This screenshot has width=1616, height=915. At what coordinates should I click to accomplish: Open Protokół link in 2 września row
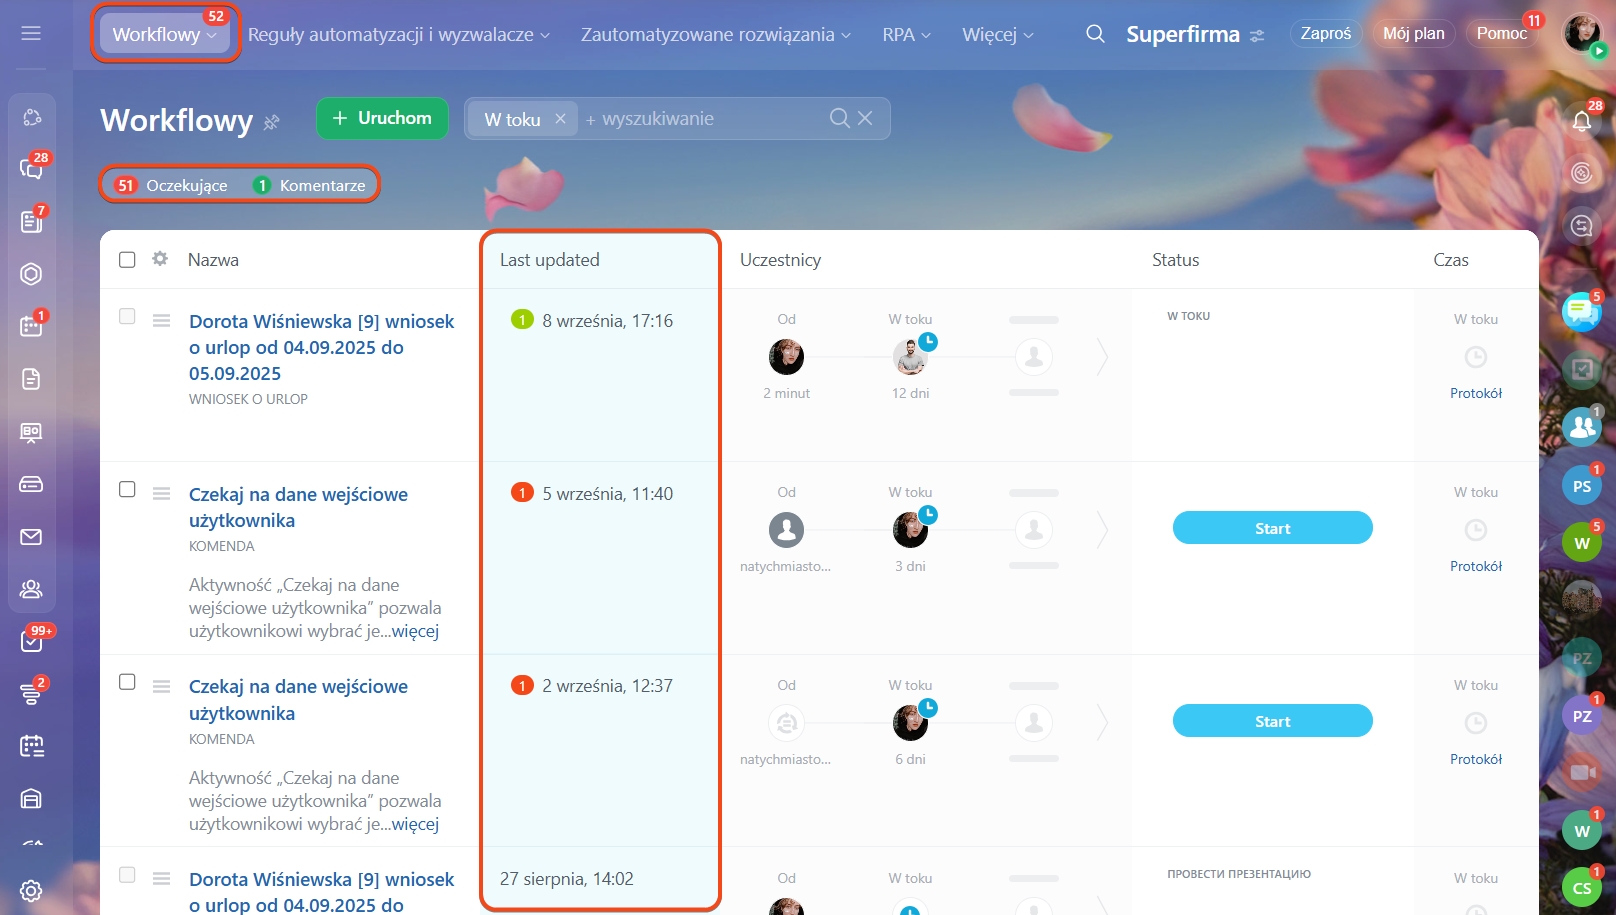(1476, 759)
